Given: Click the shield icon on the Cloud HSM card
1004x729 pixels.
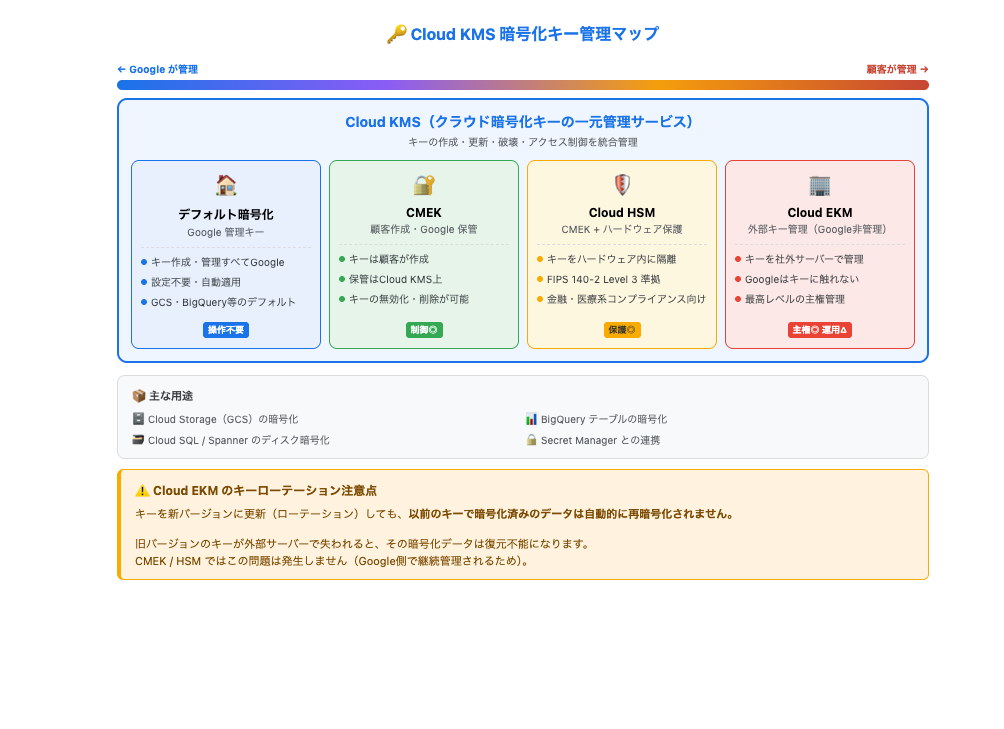Looking at the screenshot, I should (x=622, y=185).
